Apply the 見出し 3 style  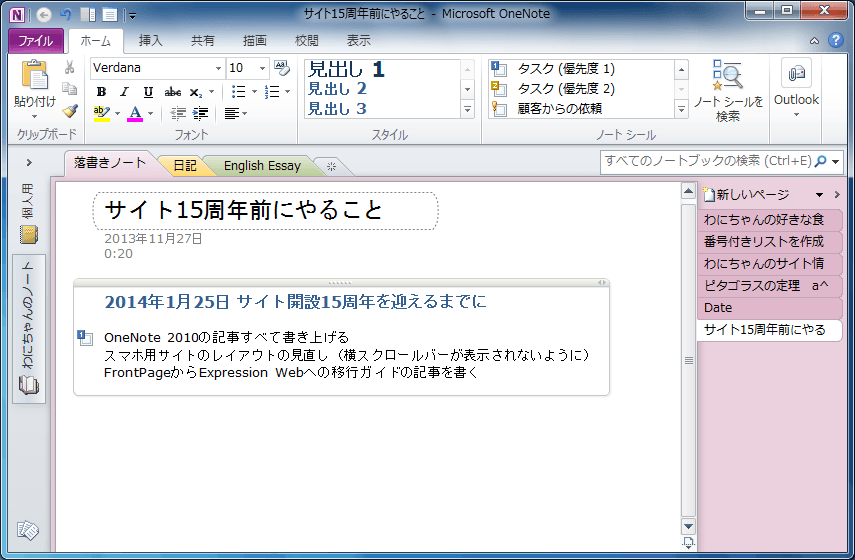point(337,109)
